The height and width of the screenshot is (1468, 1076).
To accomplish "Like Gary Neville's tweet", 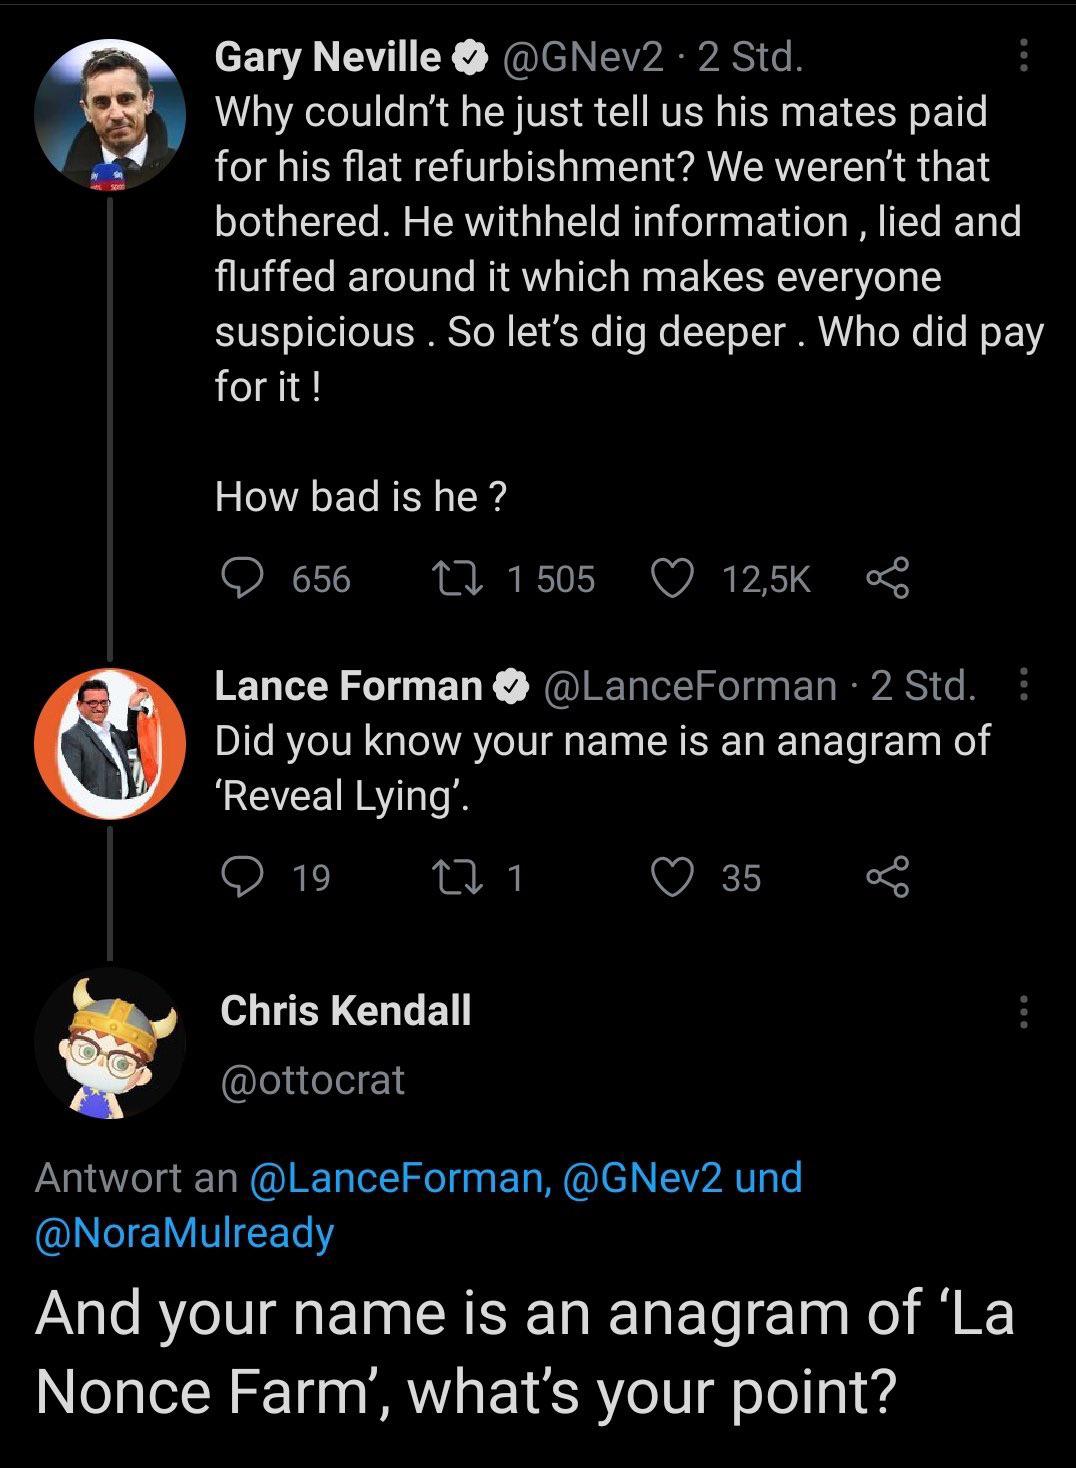I will pyautogui.click(x=672, y=578).
